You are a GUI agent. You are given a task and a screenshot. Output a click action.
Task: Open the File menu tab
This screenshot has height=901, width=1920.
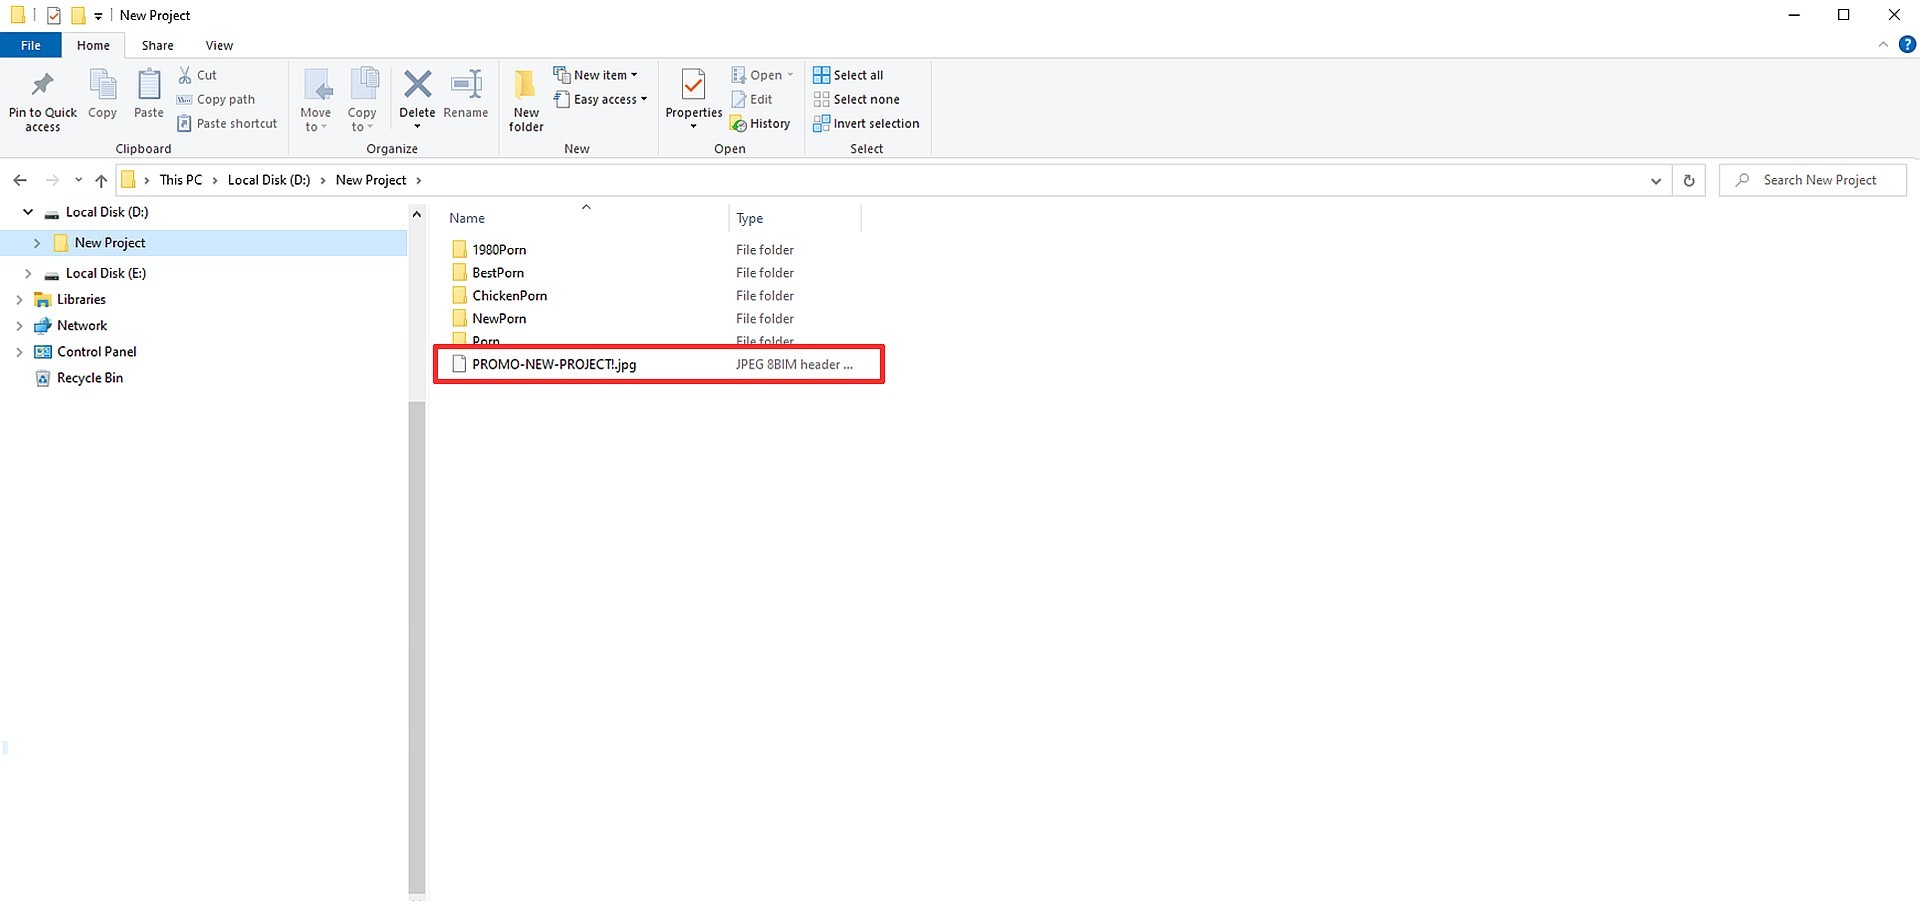[31, 45]
